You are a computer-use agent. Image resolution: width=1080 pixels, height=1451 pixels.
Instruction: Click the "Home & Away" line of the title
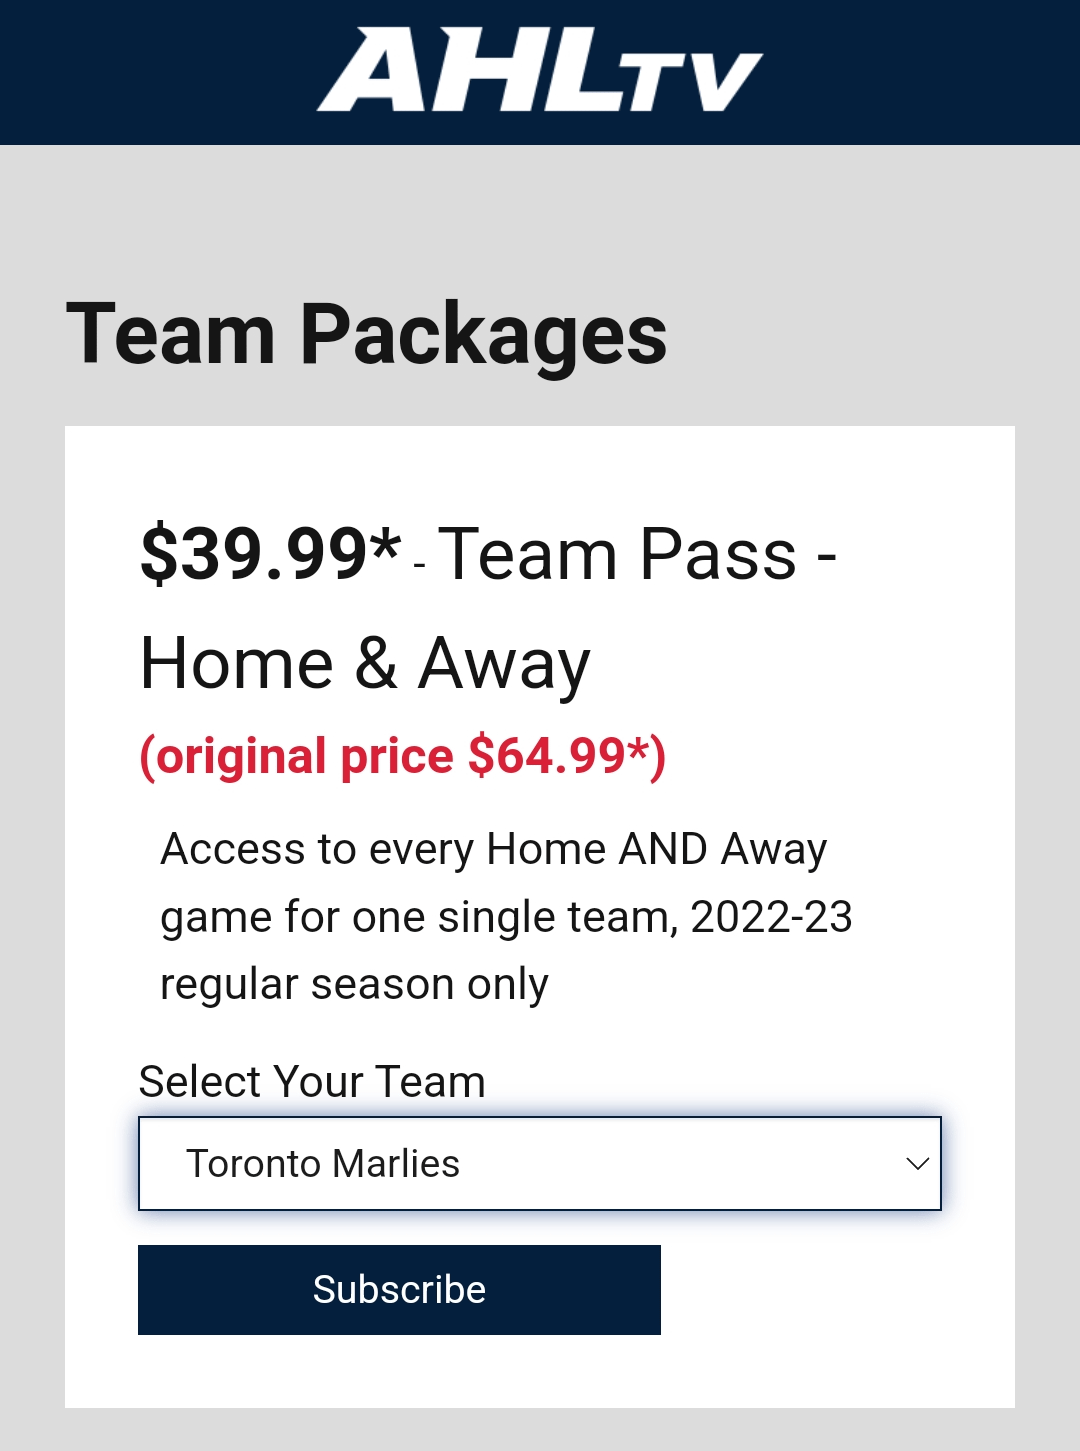click(x=365, y=664)
